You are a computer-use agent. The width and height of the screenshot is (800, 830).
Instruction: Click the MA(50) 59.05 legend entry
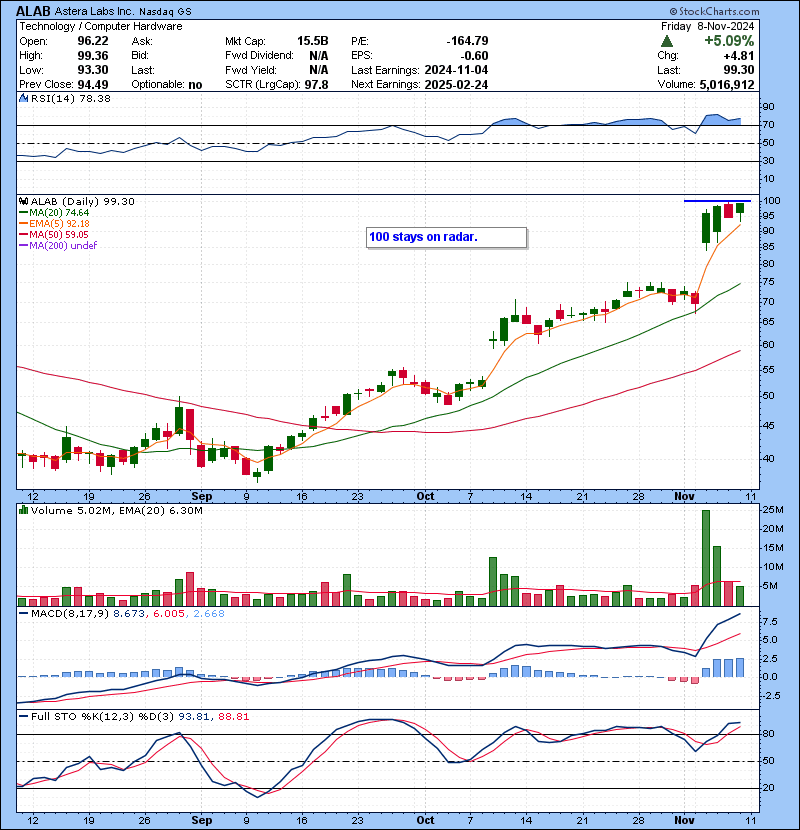(x=53, y=234)
